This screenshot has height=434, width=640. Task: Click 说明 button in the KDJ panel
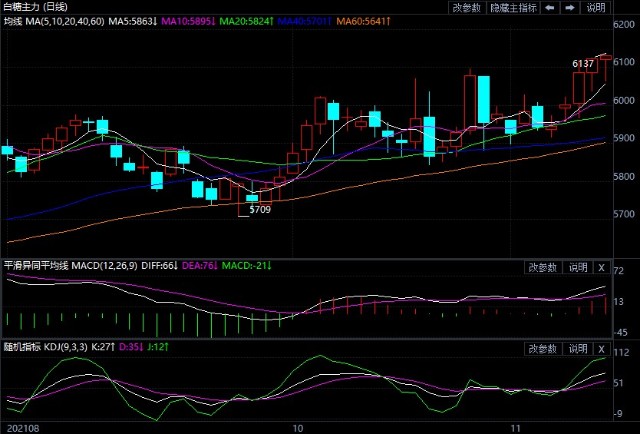pyautogui.click(x=578, y=348)
